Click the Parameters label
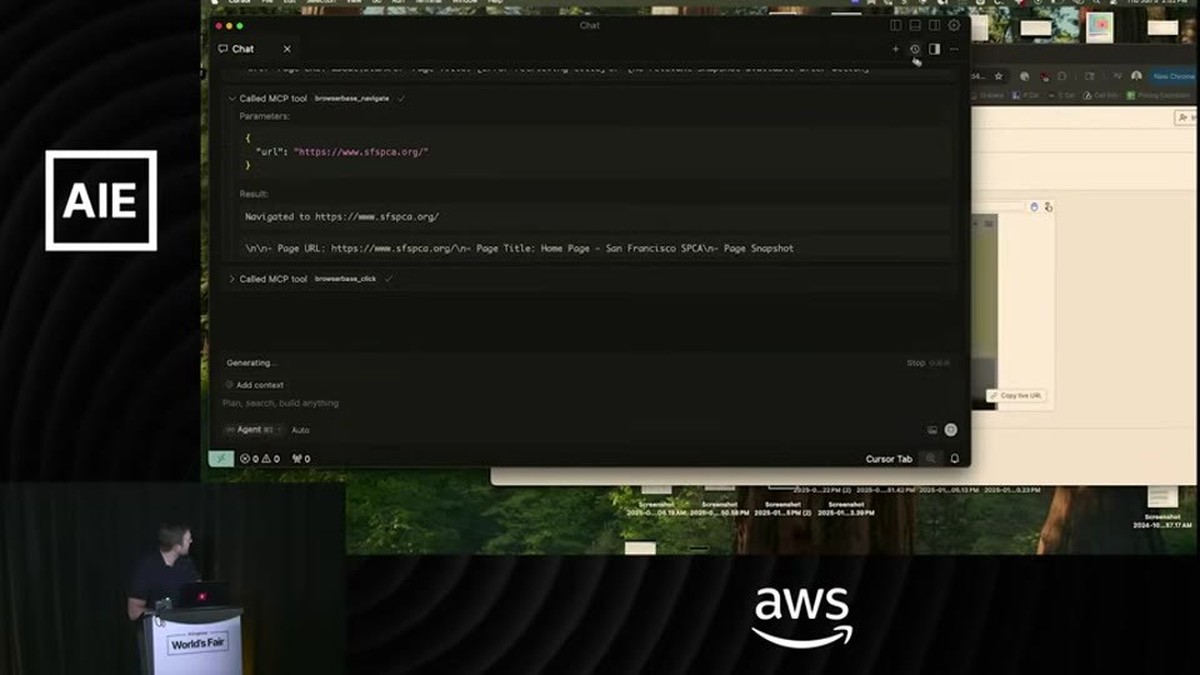Screen dimensions: 1200x675 pos(265,117)
